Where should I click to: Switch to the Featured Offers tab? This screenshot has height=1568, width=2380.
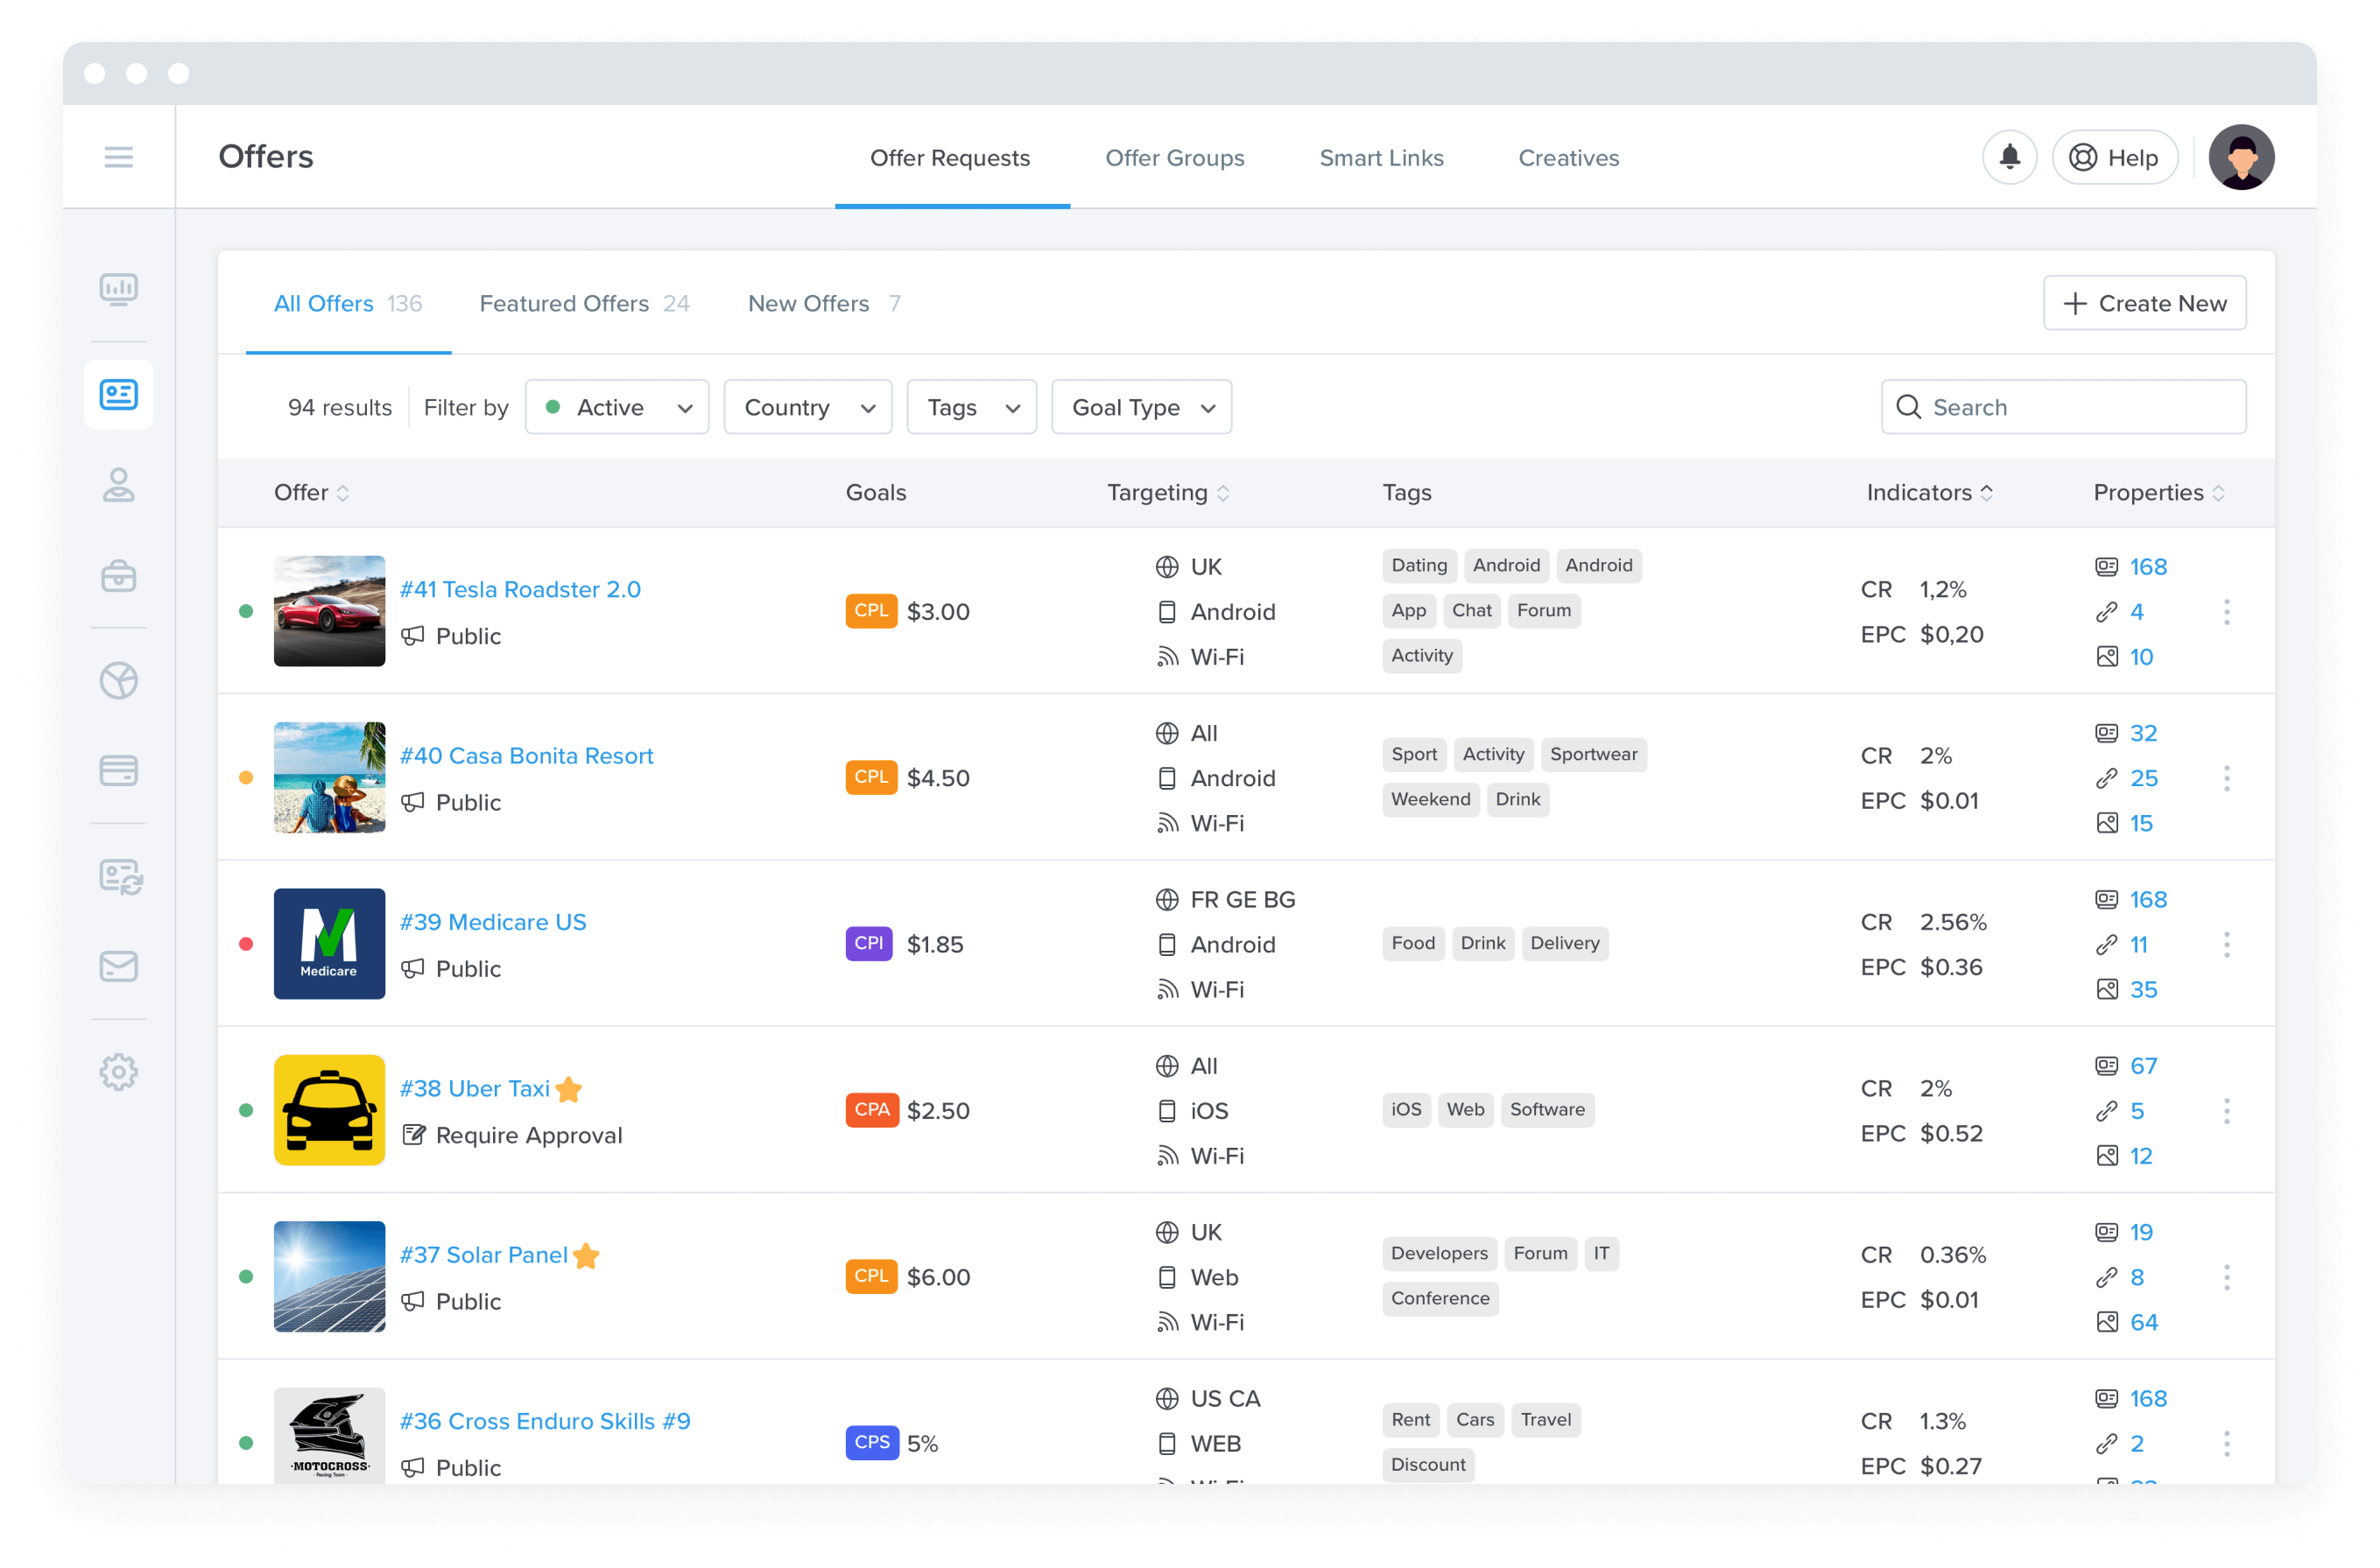tap(585, 303)
